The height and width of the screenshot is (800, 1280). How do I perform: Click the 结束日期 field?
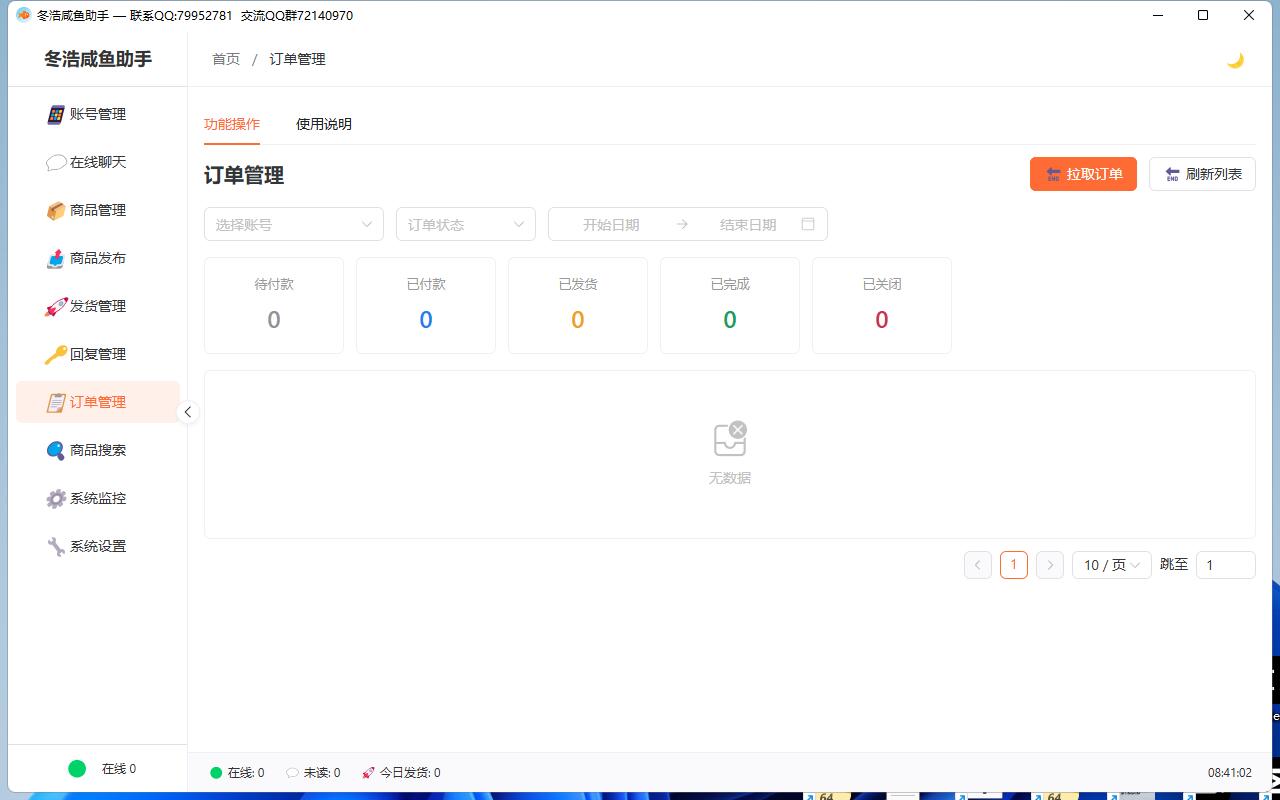[x=748, y=224]
